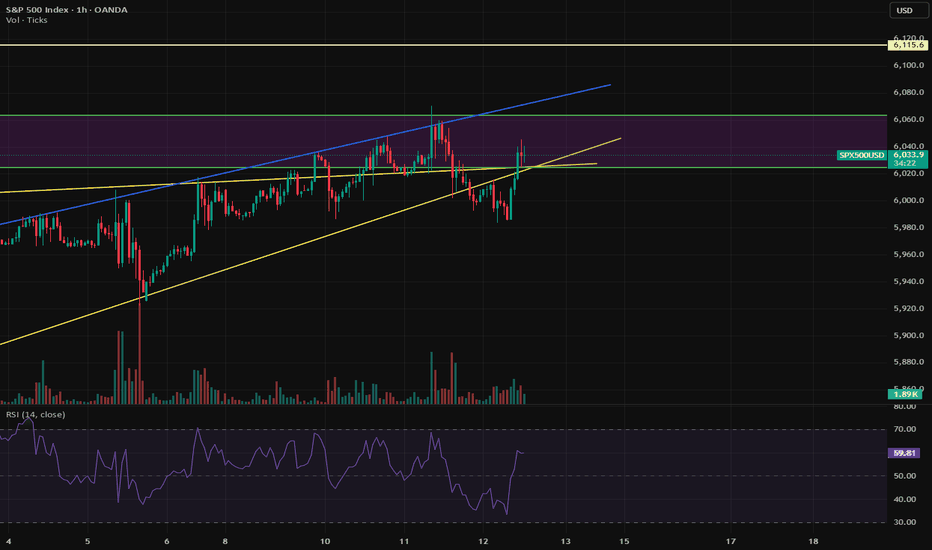
Task: Click the 6,100.0 price axis label
Action: 908,65
